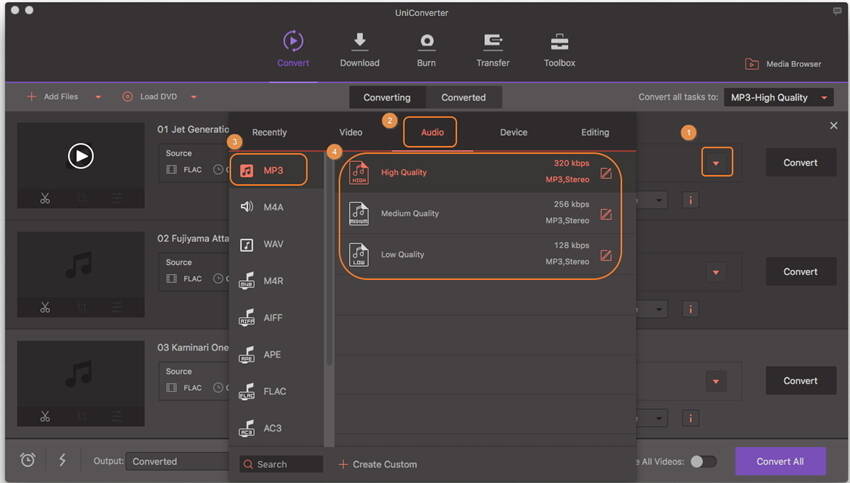Select the AIFF format
850x483 pixels.
click(276, 318)
